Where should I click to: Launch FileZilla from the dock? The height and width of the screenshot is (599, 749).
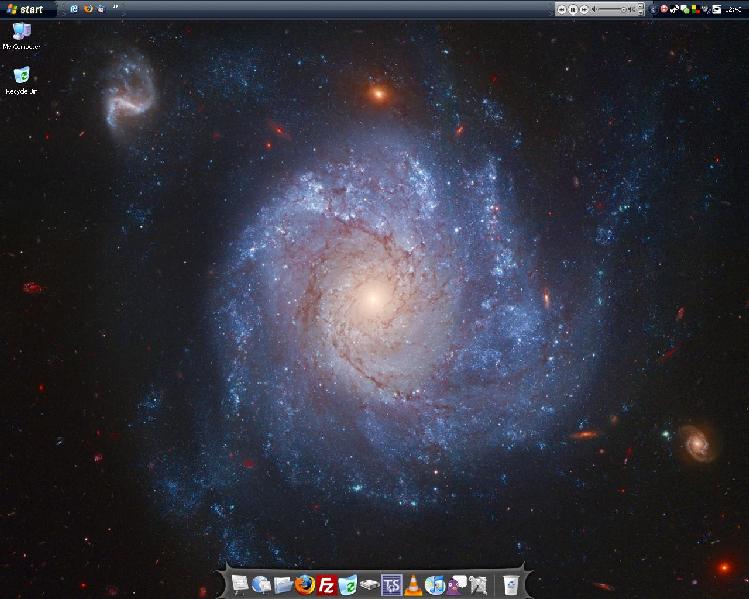click(x=326, y=585)
